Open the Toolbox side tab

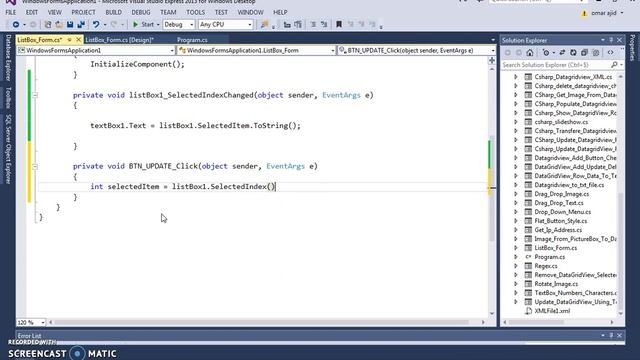point(8,98)
